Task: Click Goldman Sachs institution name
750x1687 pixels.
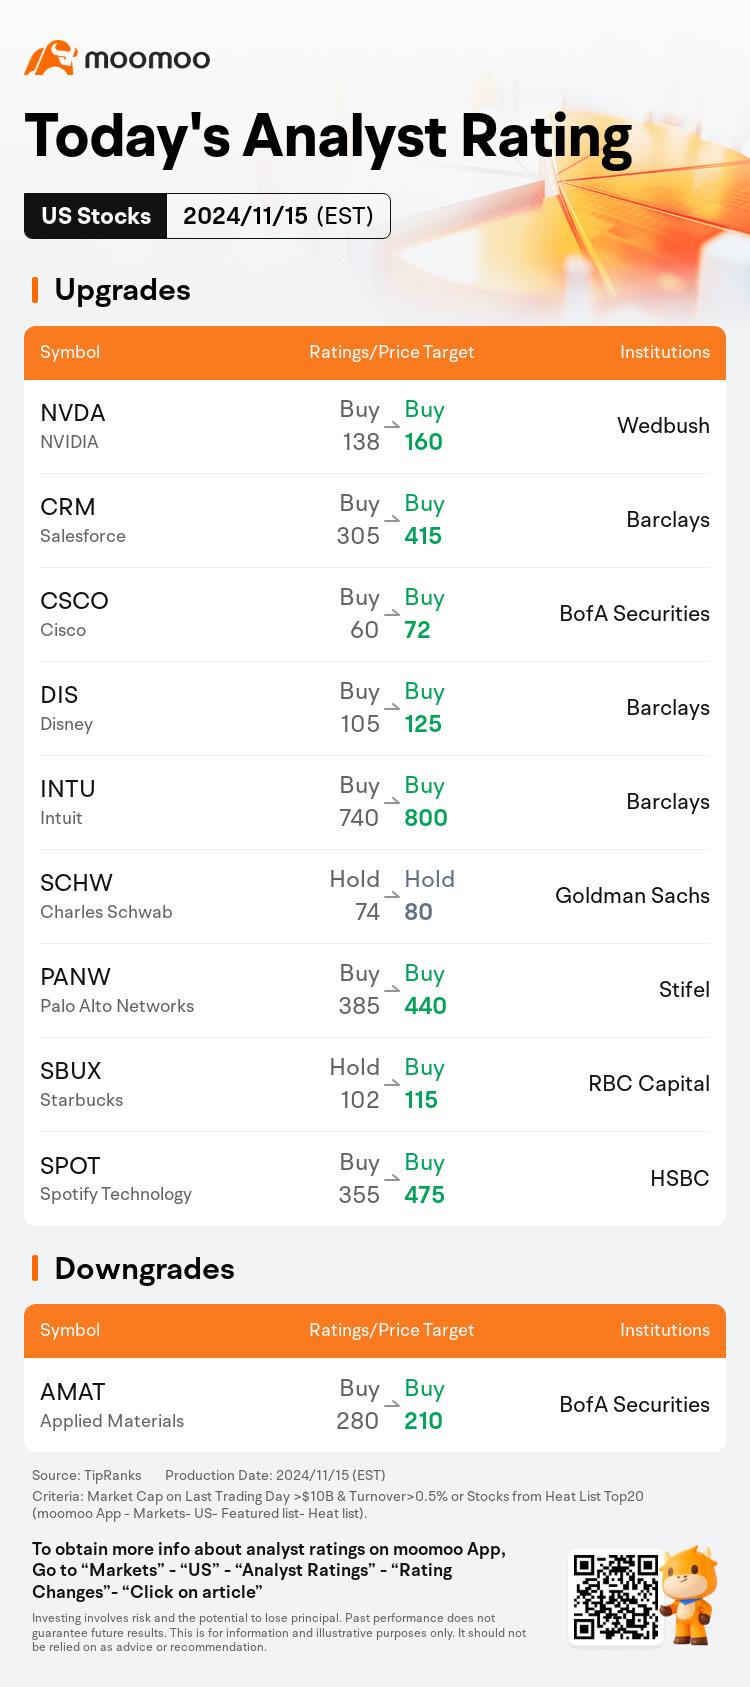Action: point(632,896)
